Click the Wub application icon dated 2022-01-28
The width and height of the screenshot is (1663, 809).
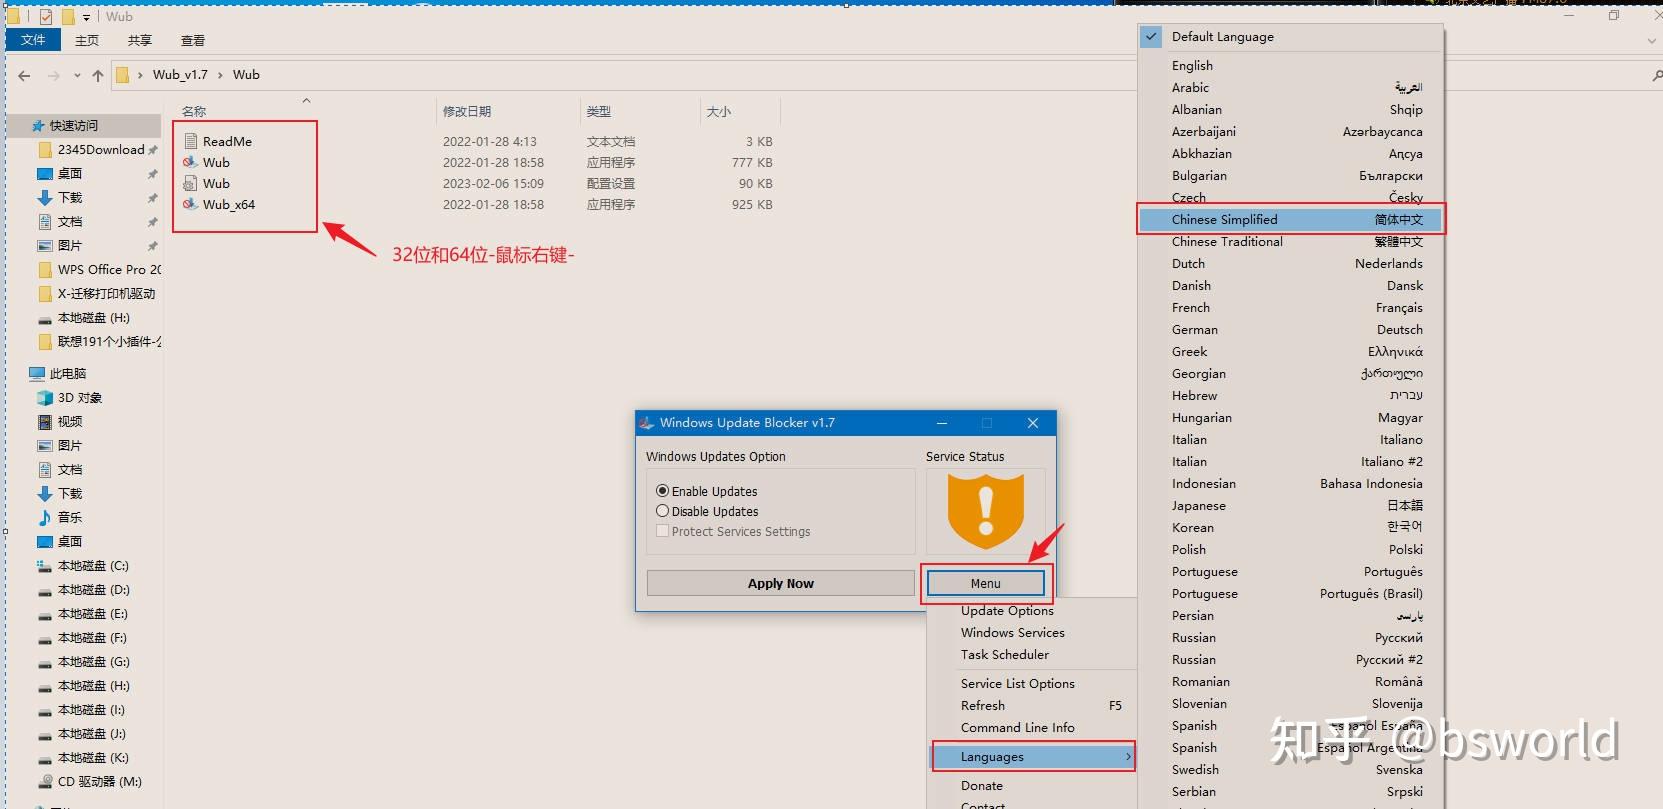point(191,162)
